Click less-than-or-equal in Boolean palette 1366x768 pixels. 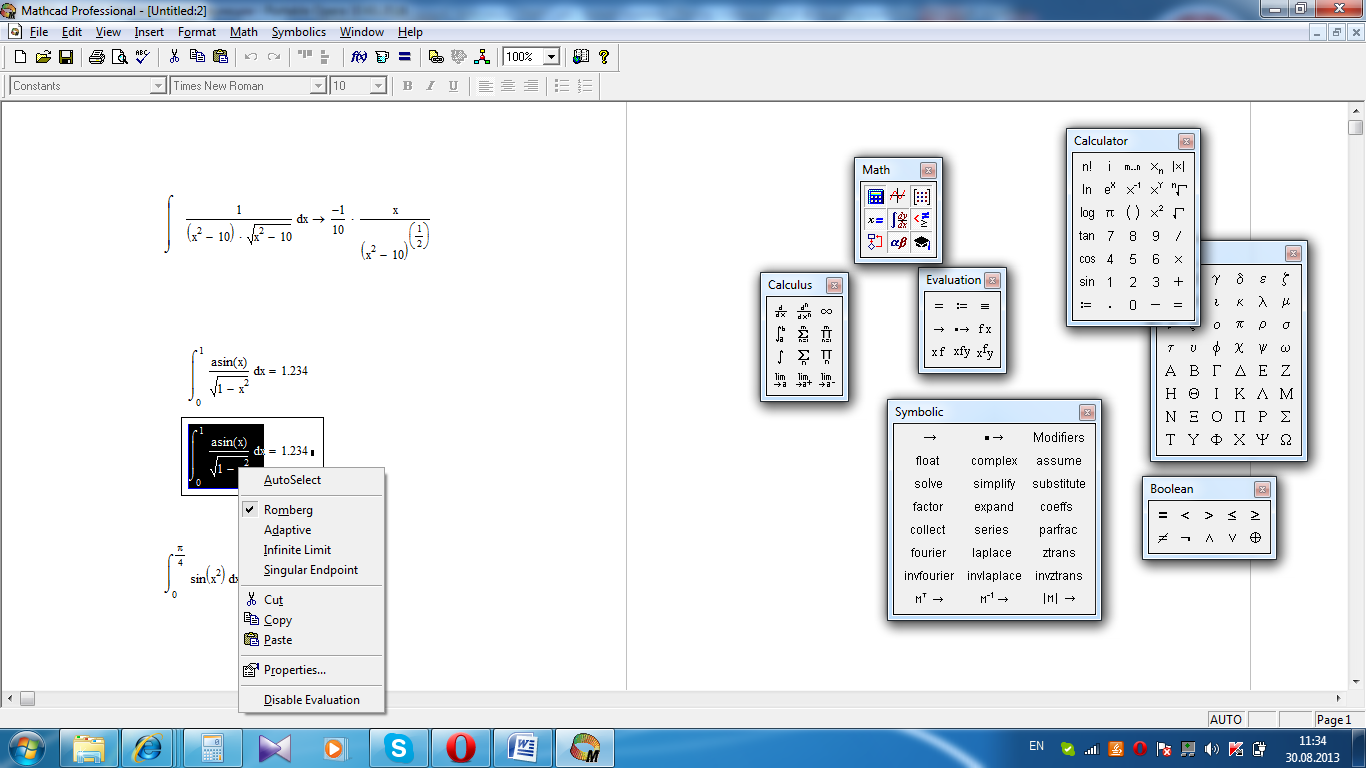point(1232,516)
